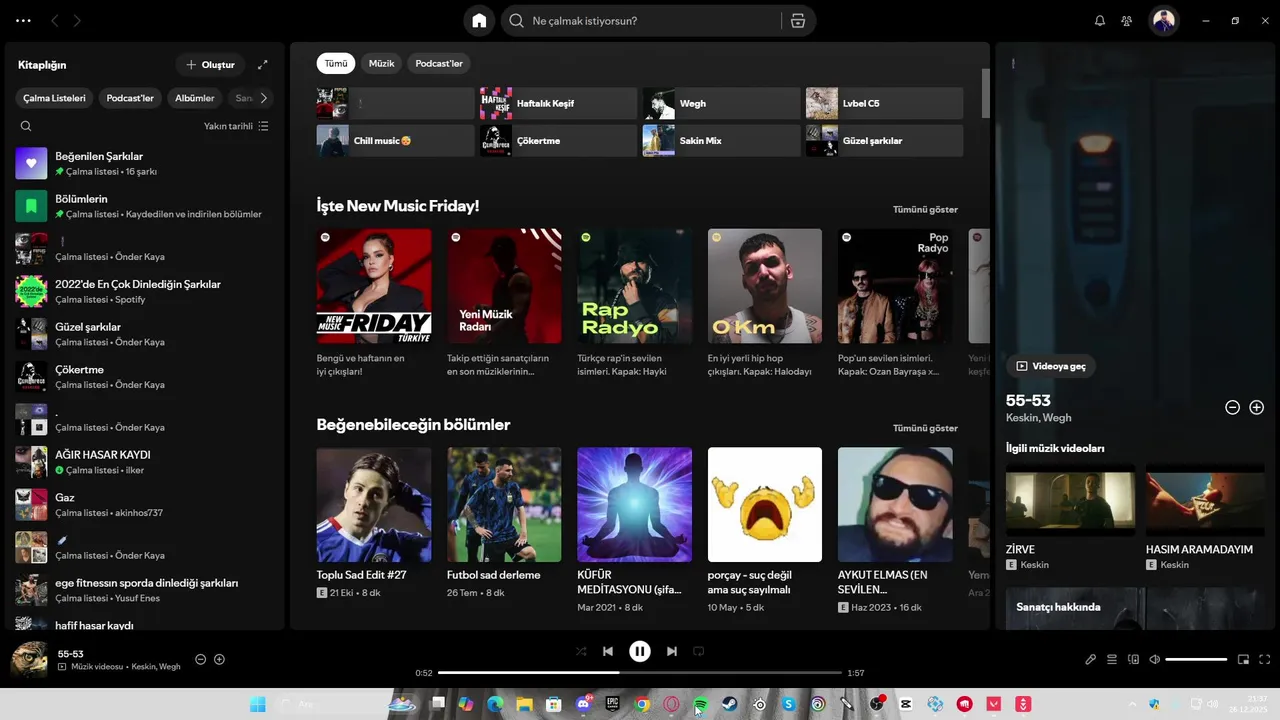Image resolution: width=1280 pixels, height=720 pixels.
Task: Open the Haftalık Keşif shortcut
Action: pos(558,103)
